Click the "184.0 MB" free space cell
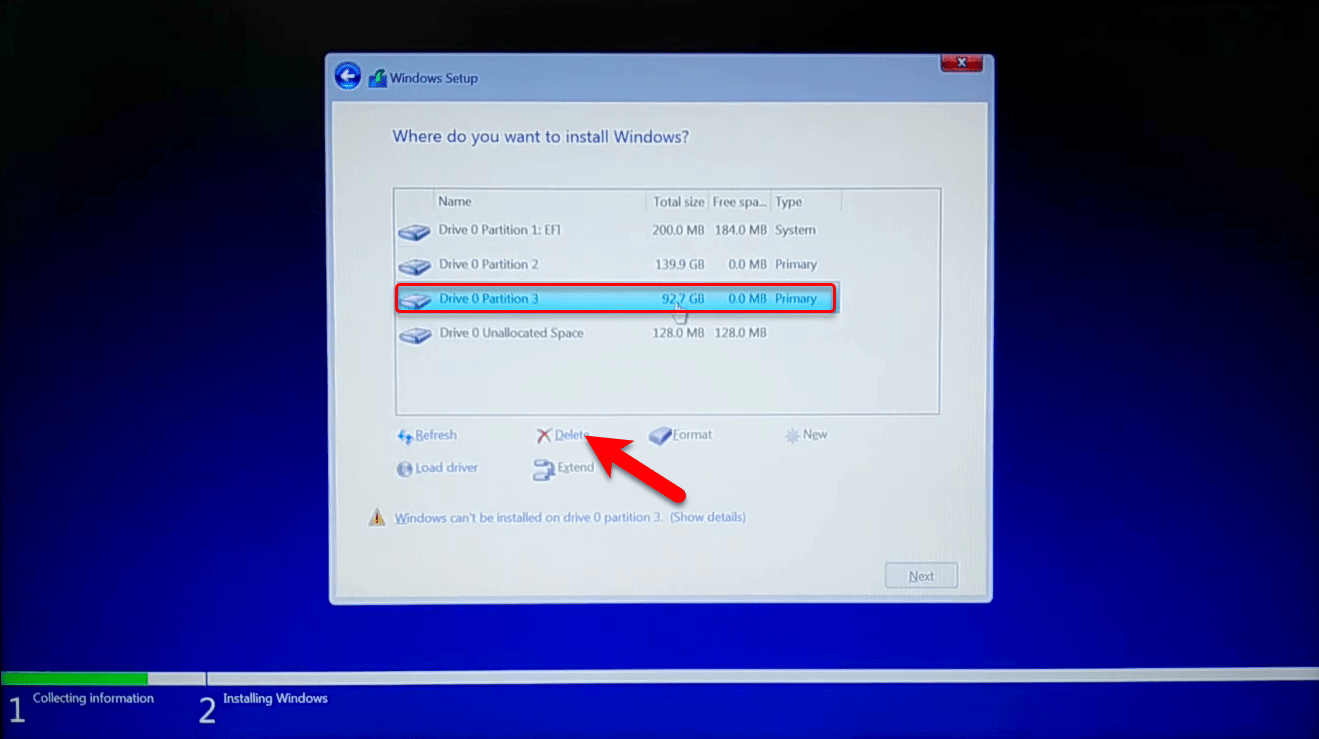 (x=740, y=230)
